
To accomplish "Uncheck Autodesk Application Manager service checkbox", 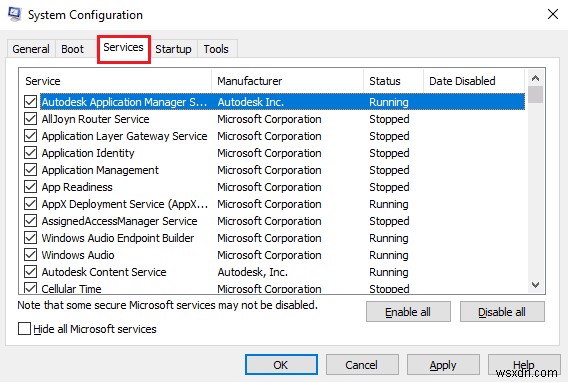I will pos(30,102).
